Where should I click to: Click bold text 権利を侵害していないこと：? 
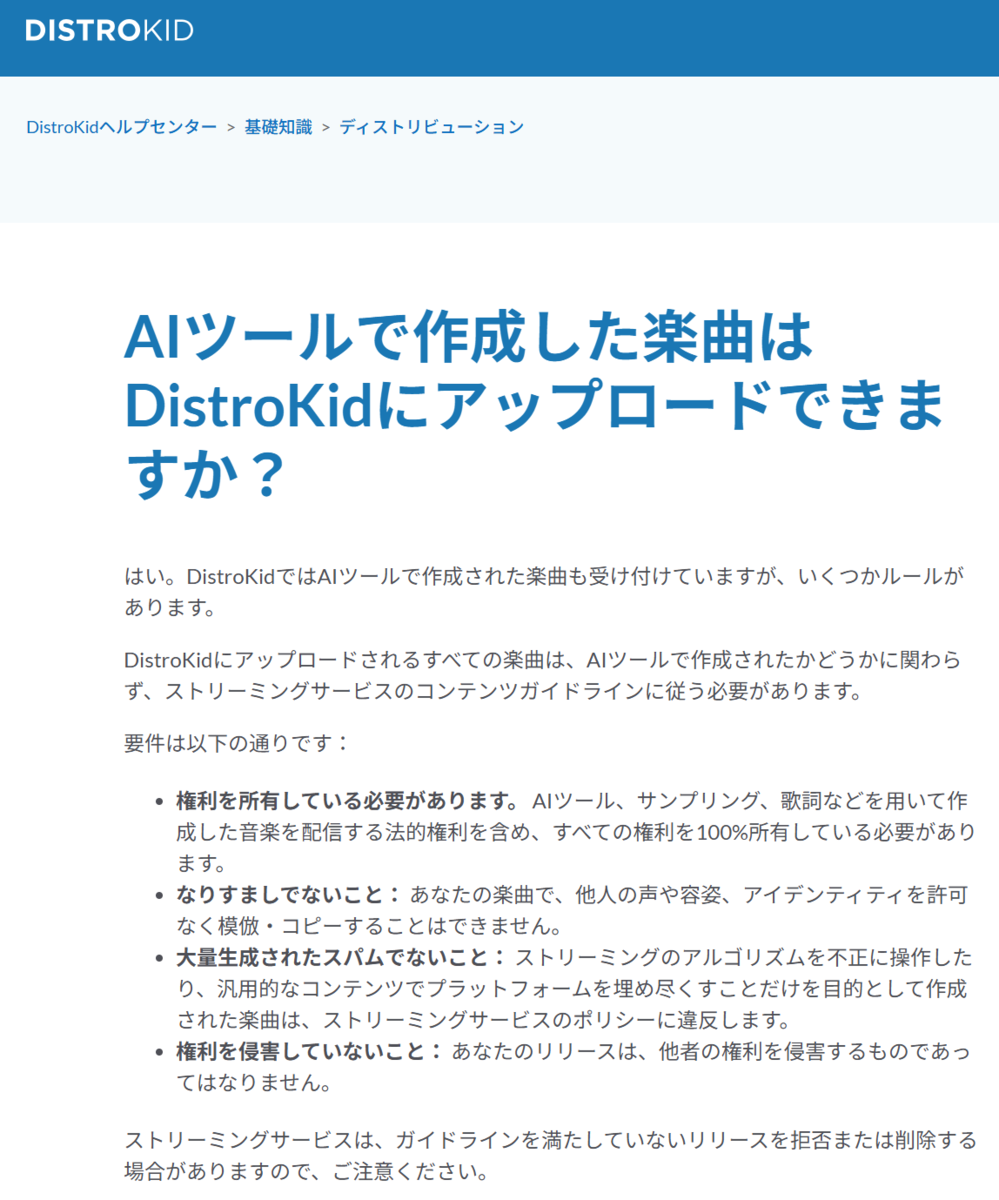309,1050
